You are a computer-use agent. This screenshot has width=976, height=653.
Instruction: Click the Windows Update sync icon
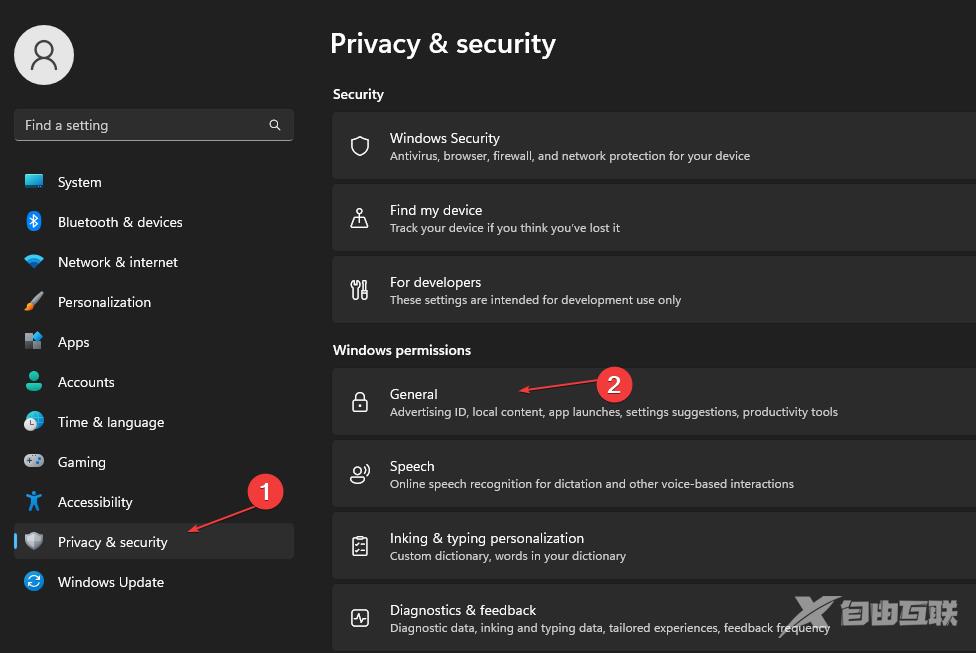tap(34, 582)
